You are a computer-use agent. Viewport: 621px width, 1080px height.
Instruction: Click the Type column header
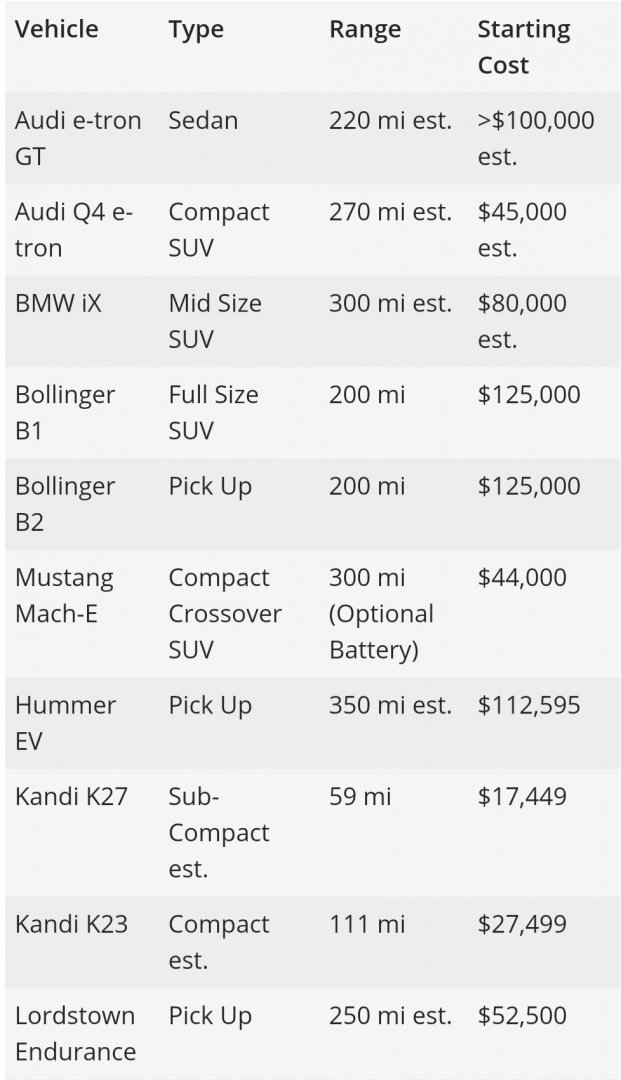coord(196,30)
